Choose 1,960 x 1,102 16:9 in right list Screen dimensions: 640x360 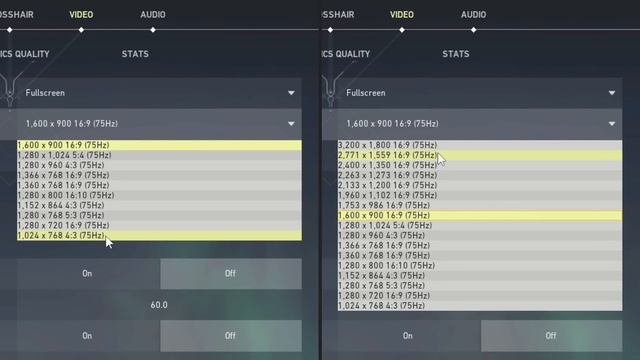pos(480,195)
